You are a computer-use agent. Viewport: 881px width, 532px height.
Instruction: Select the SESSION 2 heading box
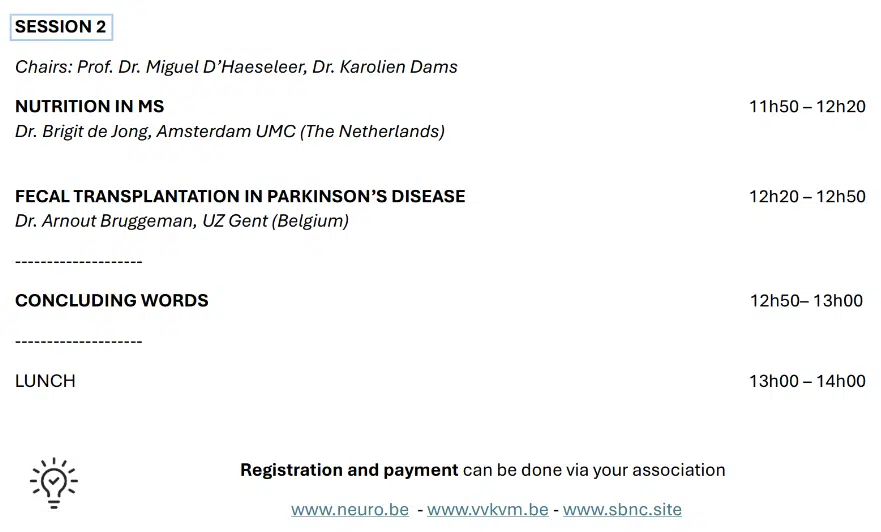coord(60,27)
